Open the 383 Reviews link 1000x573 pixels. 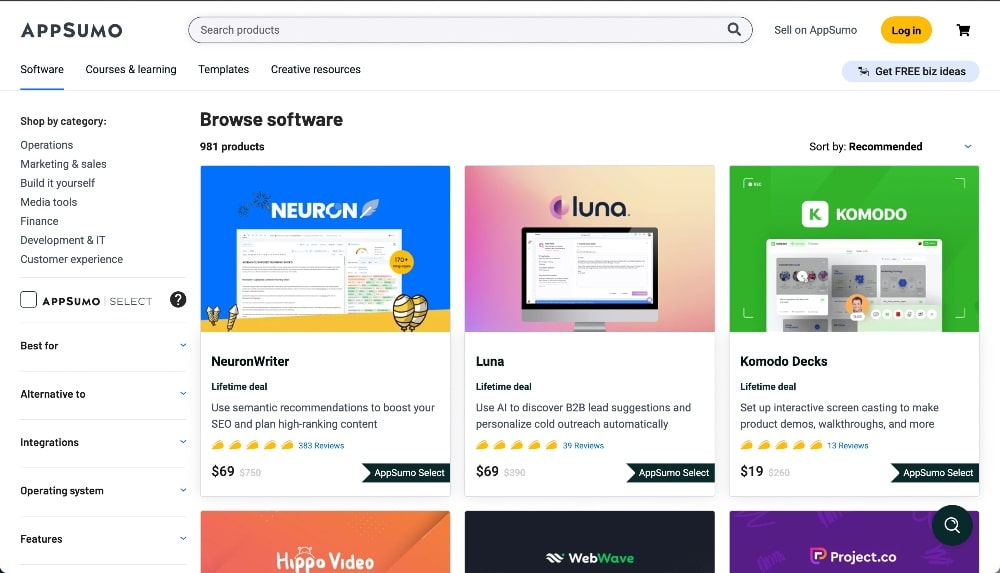click(x=321, y=445)
